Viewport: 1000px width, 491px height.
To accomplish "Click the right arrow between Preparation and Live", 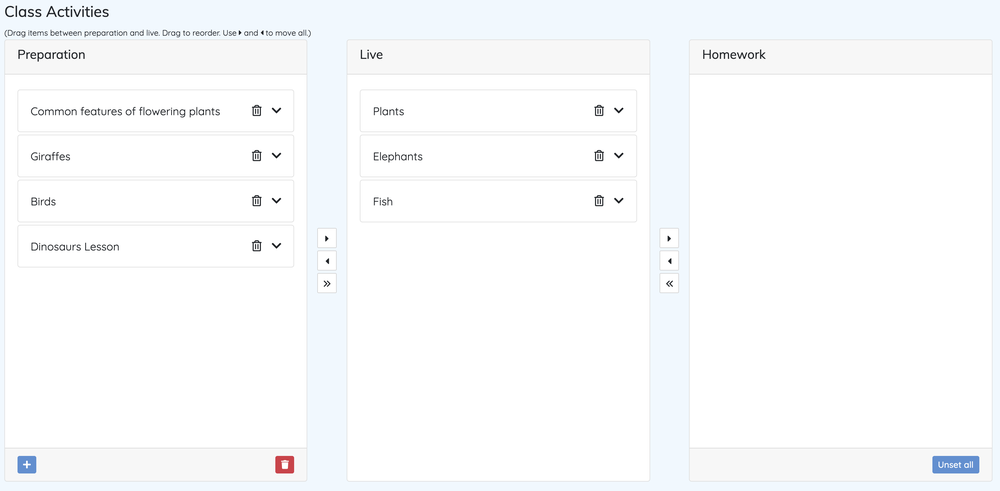I will tap(327, 239).
